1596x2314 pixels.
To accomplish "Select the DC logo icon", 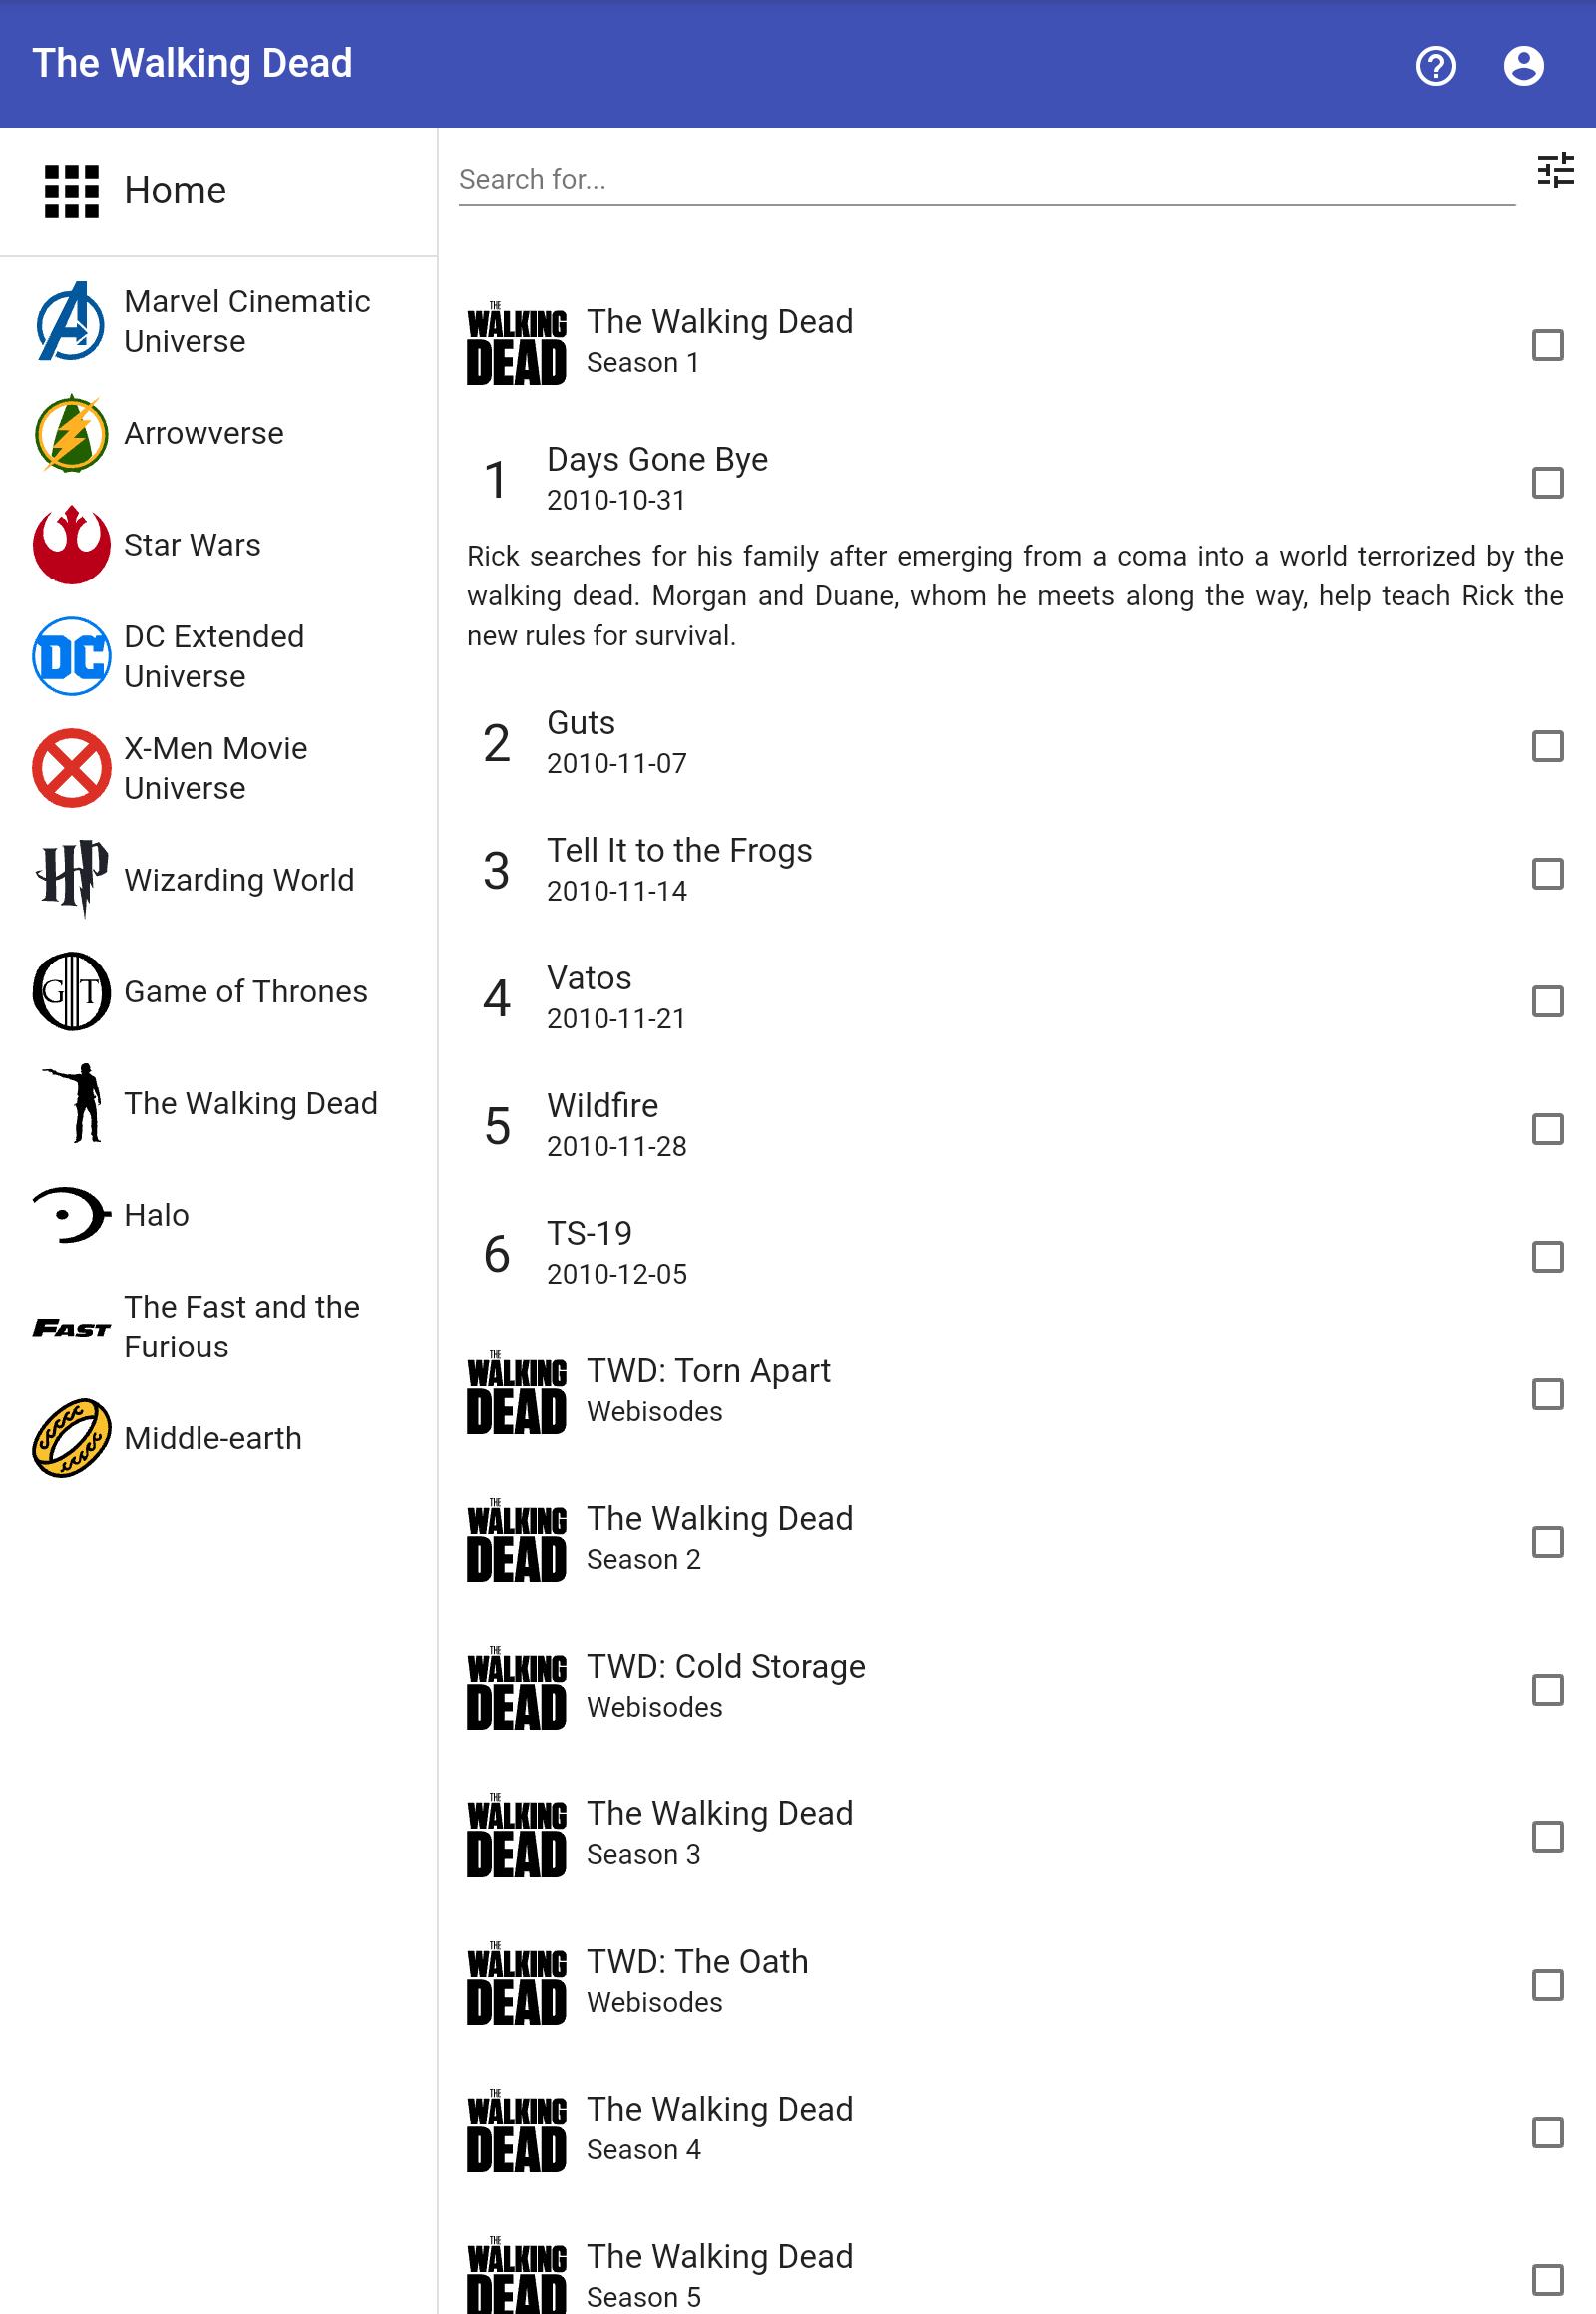I will point(71,657).
